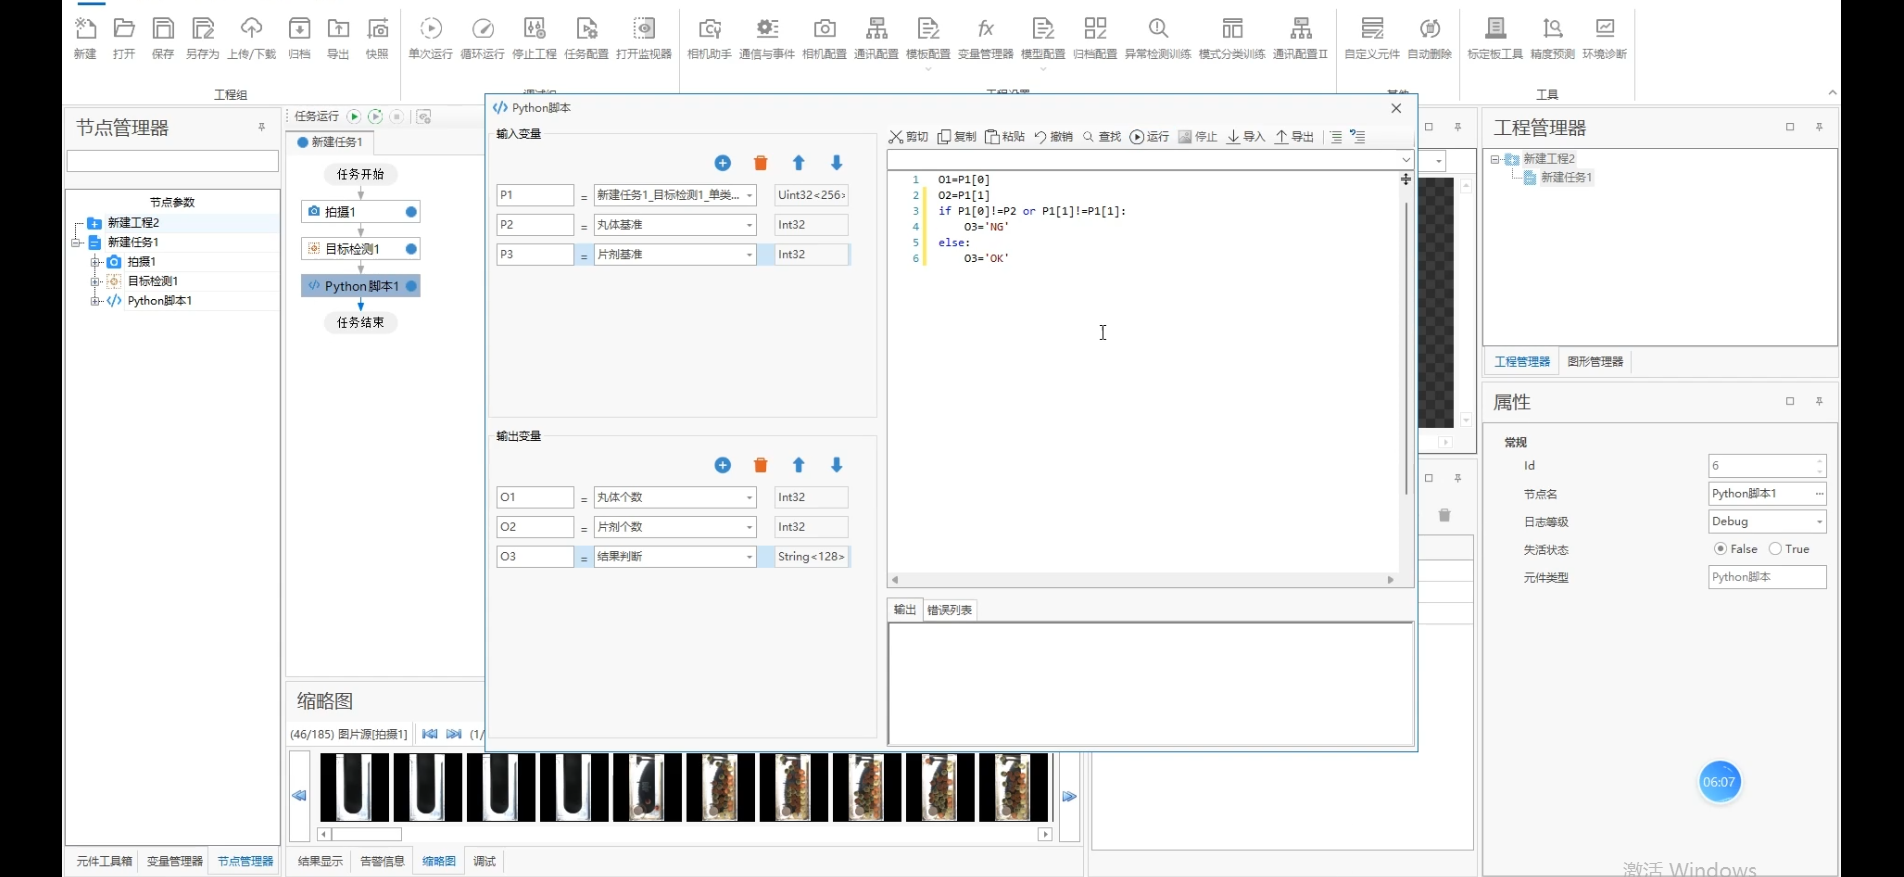Open P1 source variable dropdown

coord(749,195)
